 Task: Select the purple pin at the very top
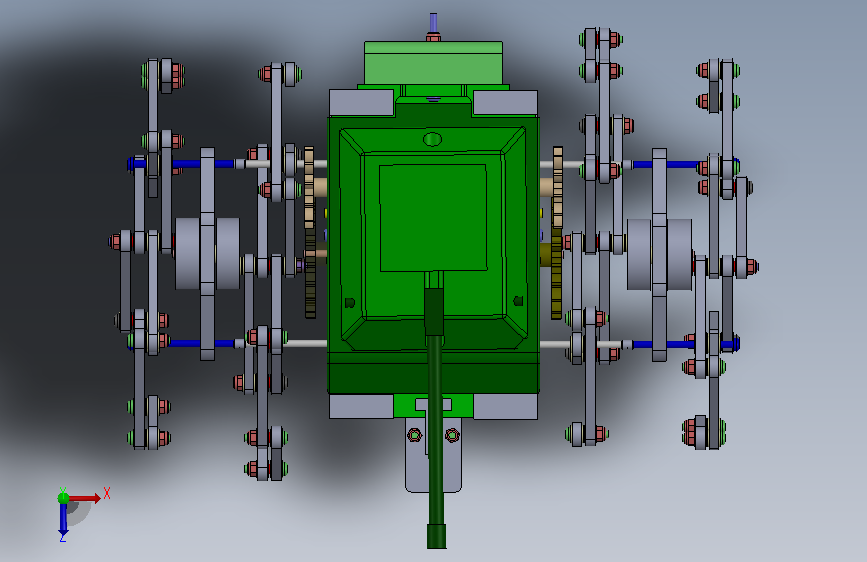tap(433, 24)
